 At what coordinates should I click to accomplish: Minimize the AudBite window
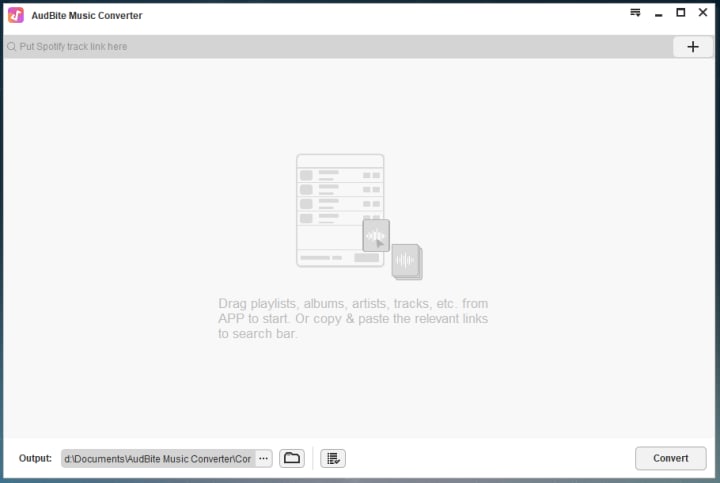click(x=658, y=14)
